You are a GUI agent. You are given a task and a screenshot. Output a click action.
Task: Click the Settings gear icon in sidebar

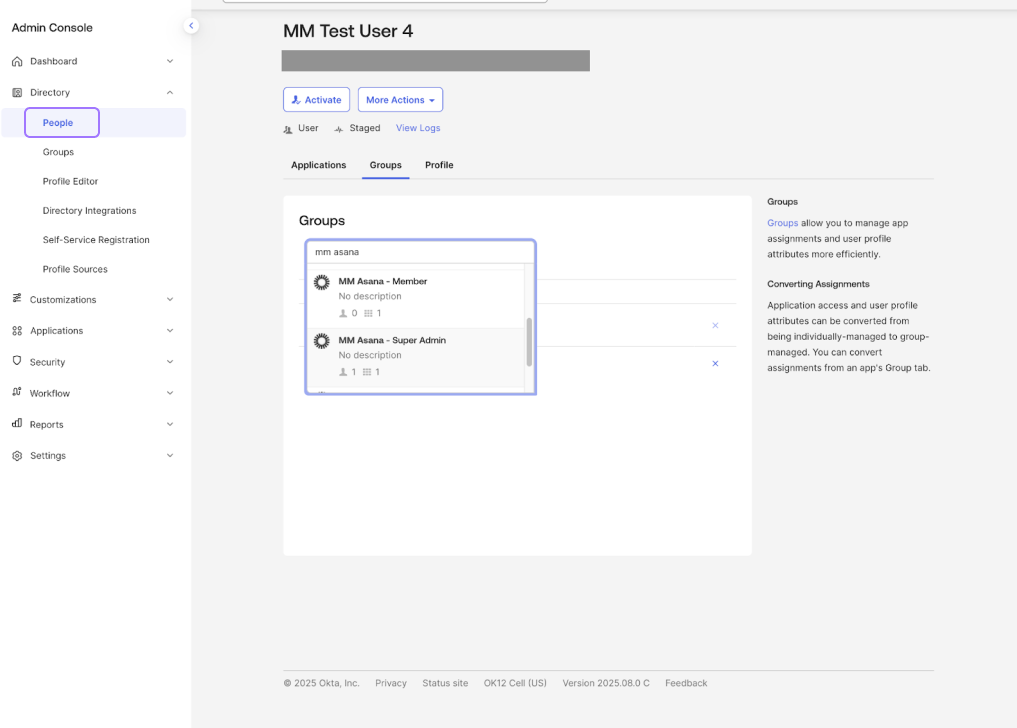[17, 456]
